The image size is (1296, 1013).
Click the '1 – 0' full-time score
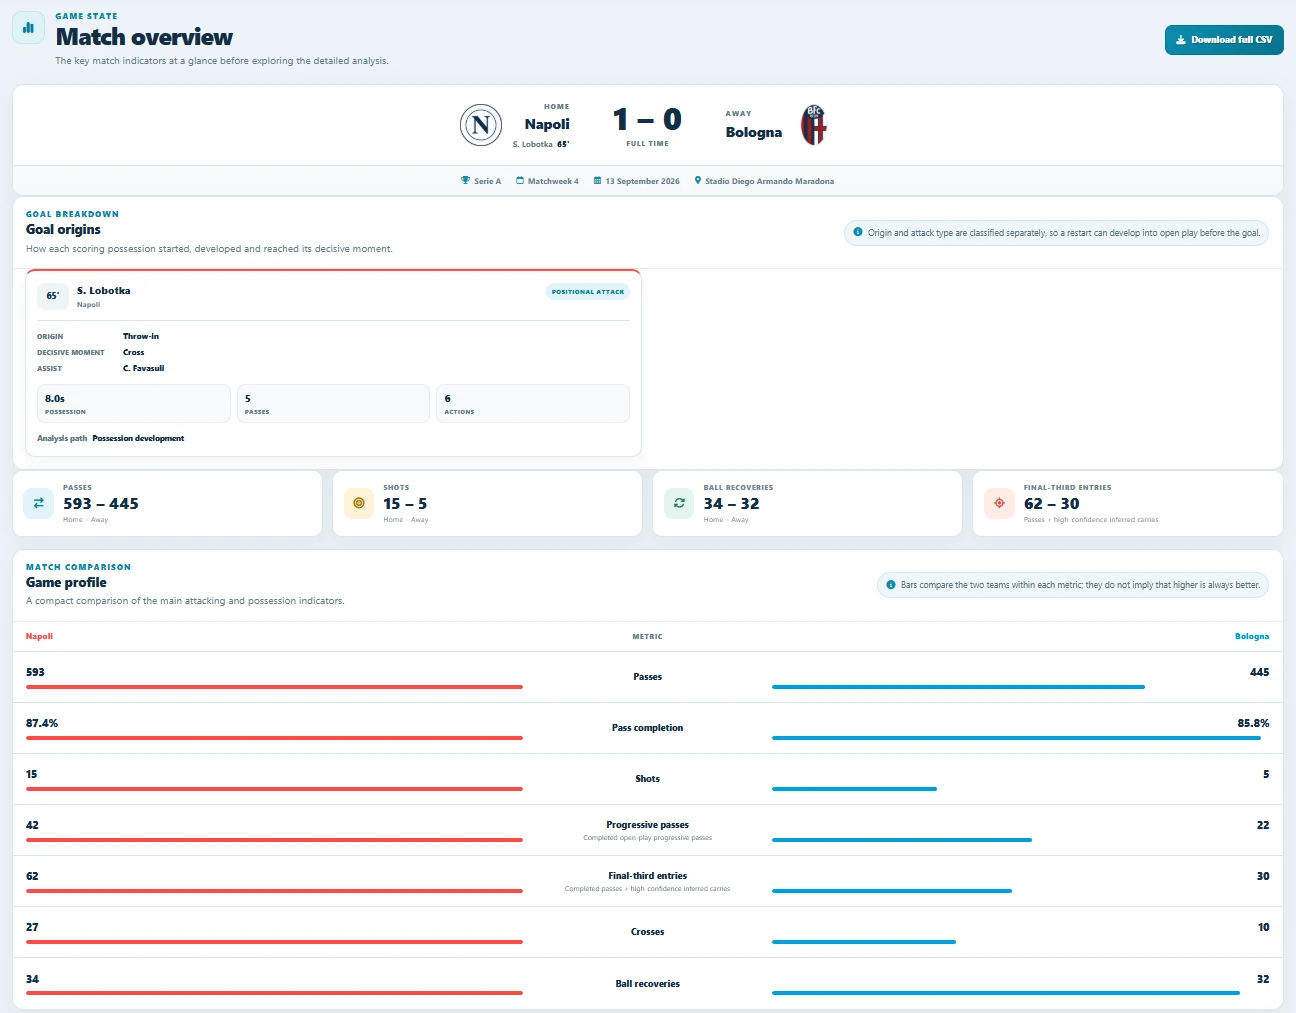[647, 120]
